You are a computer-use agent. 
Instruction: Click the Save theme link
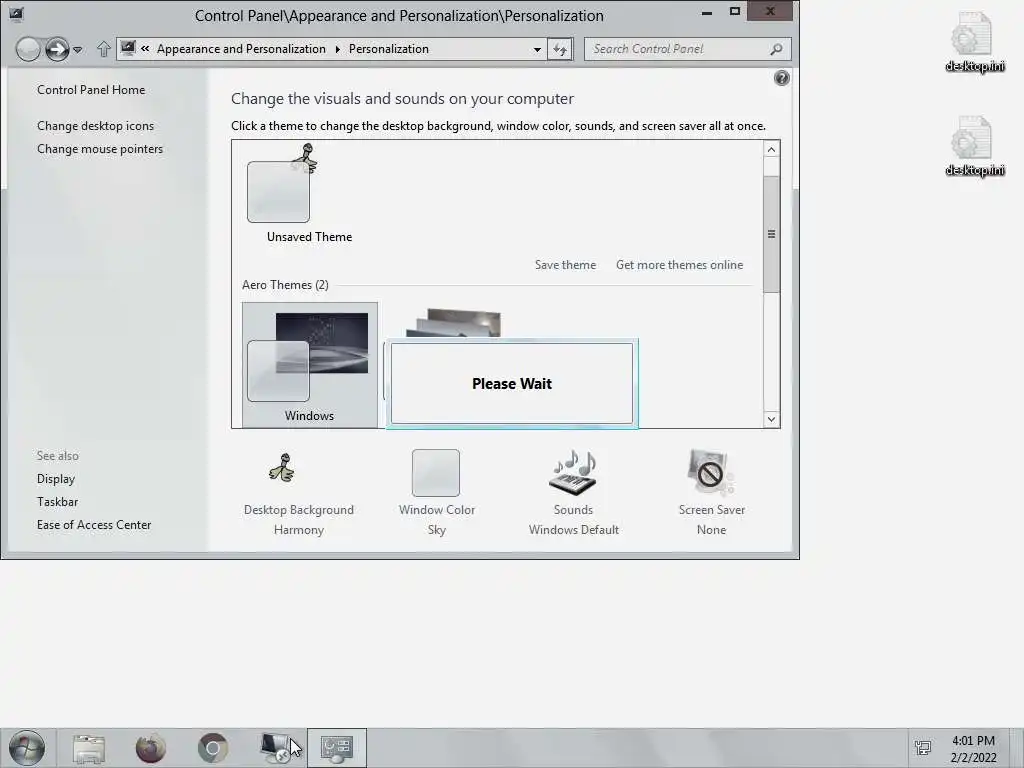click(x=565, y=265)
